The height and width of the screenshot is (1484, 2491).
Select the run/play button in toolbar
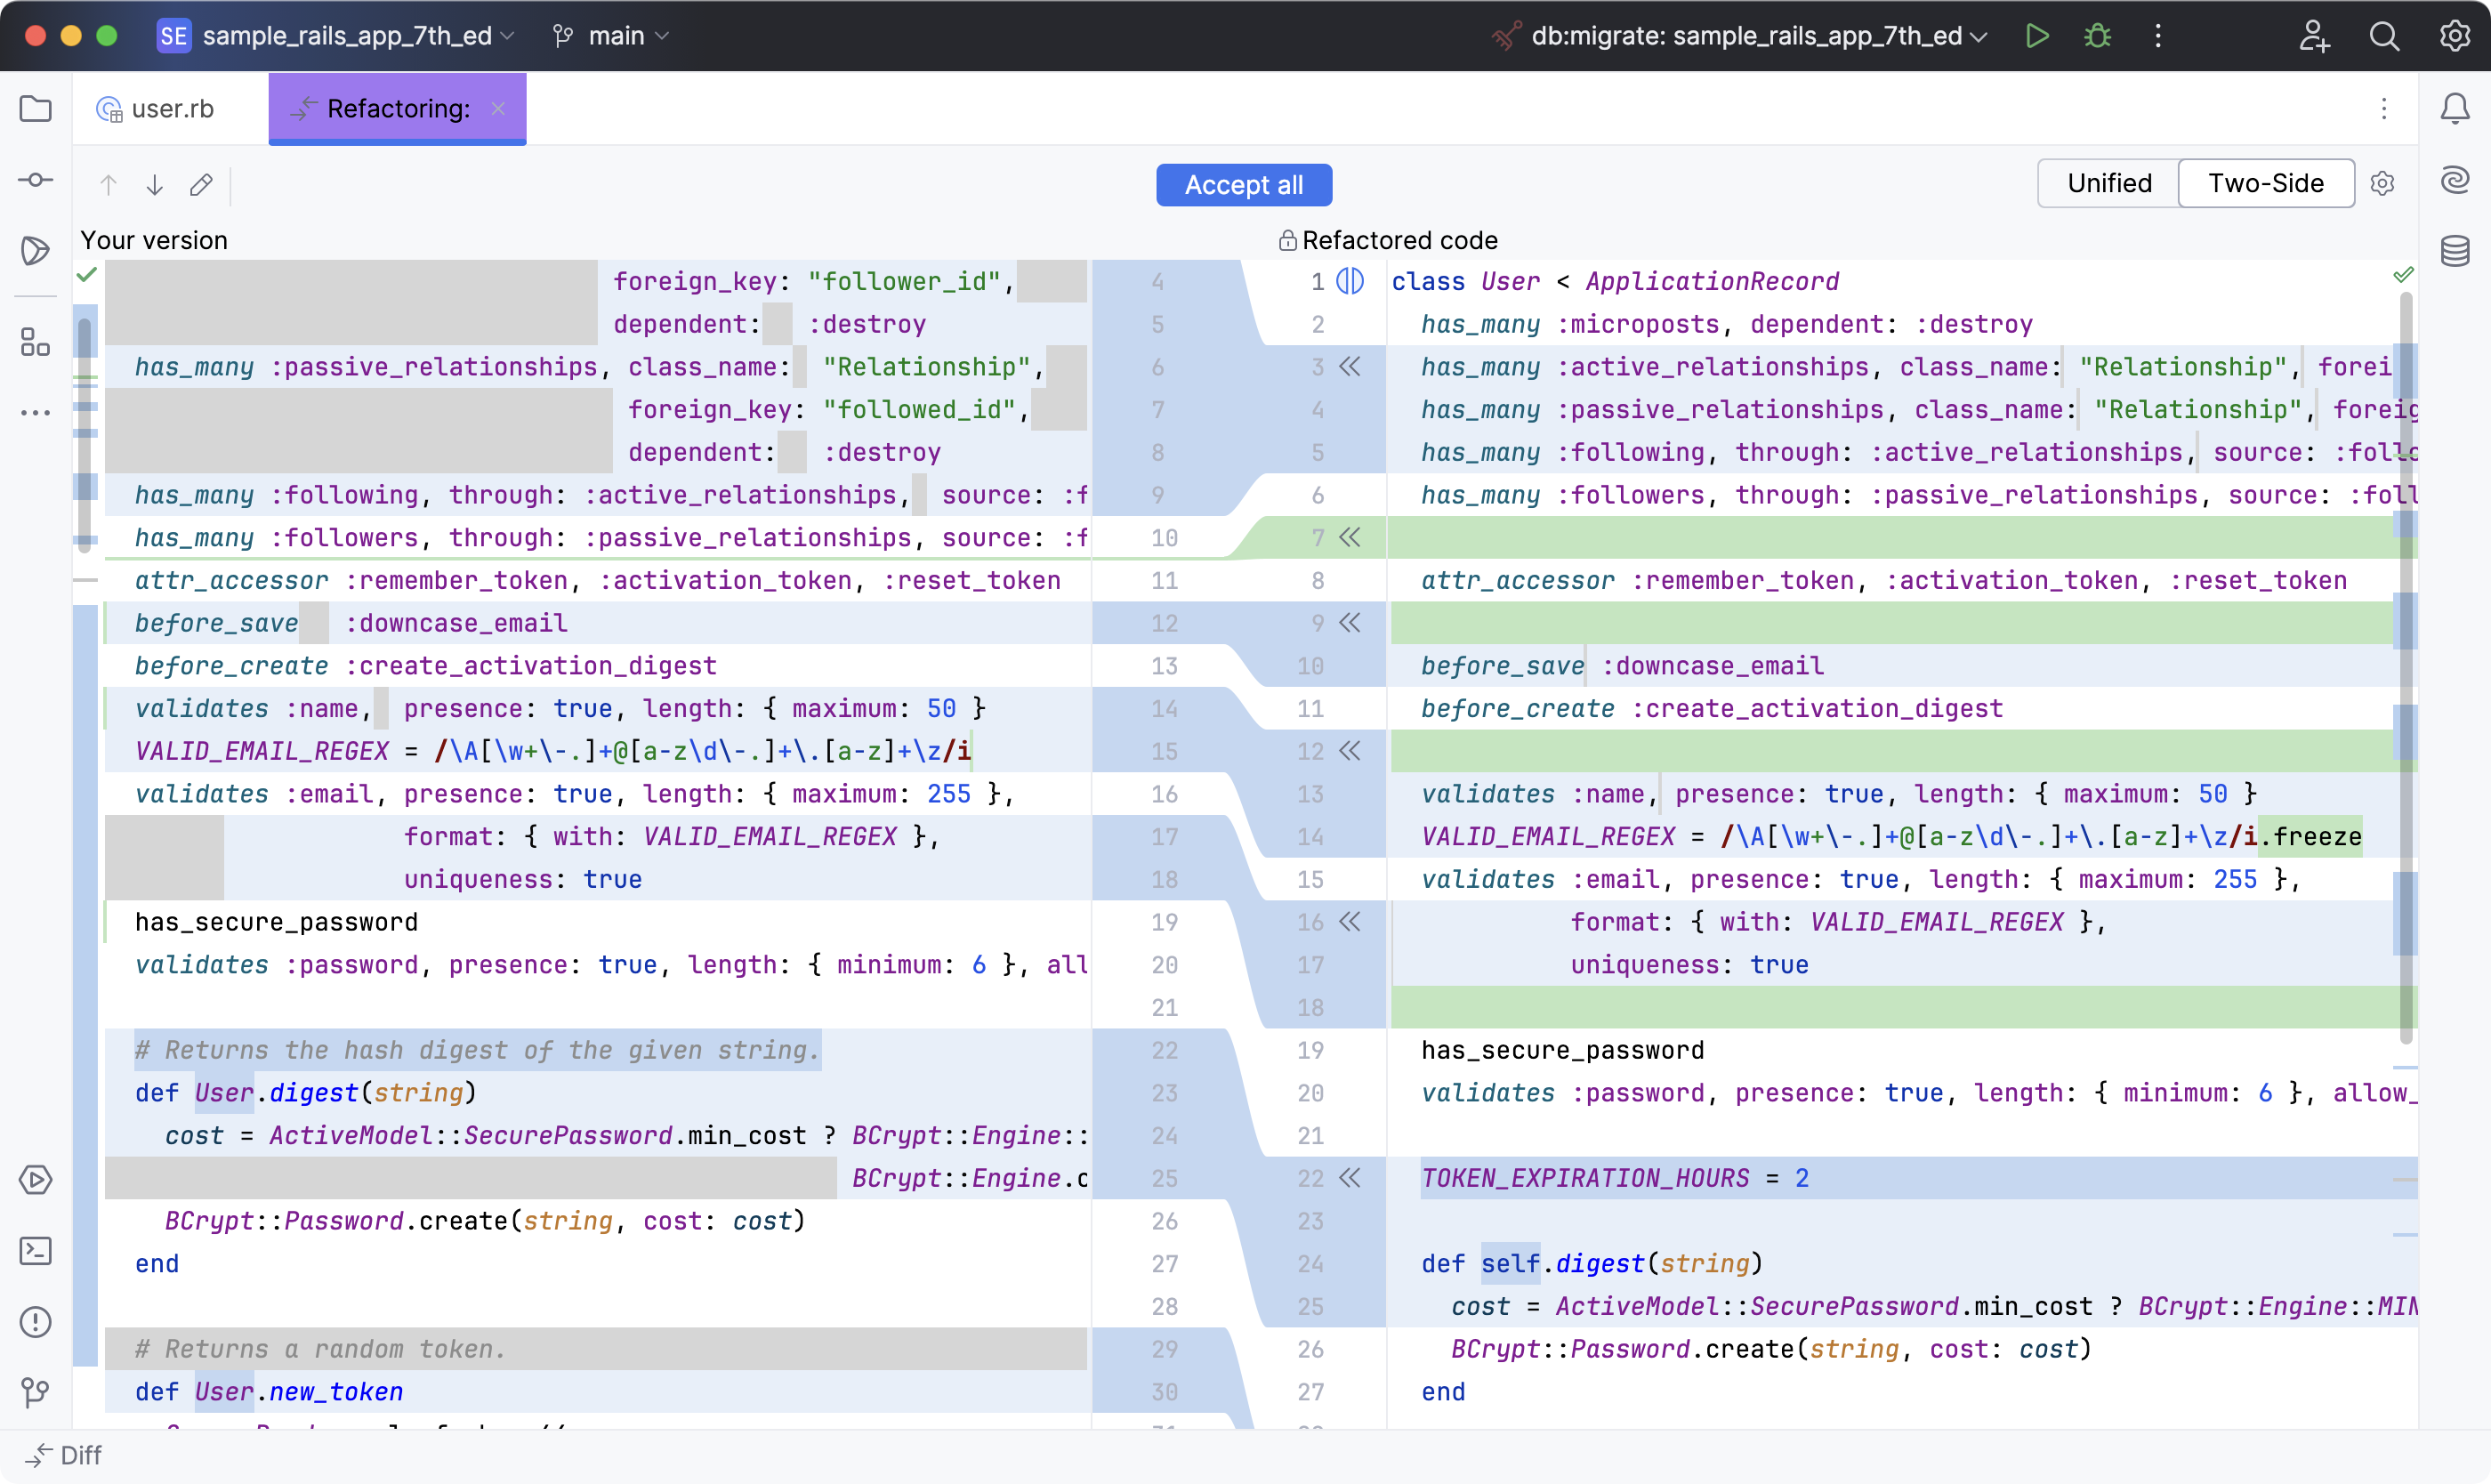2041,36
